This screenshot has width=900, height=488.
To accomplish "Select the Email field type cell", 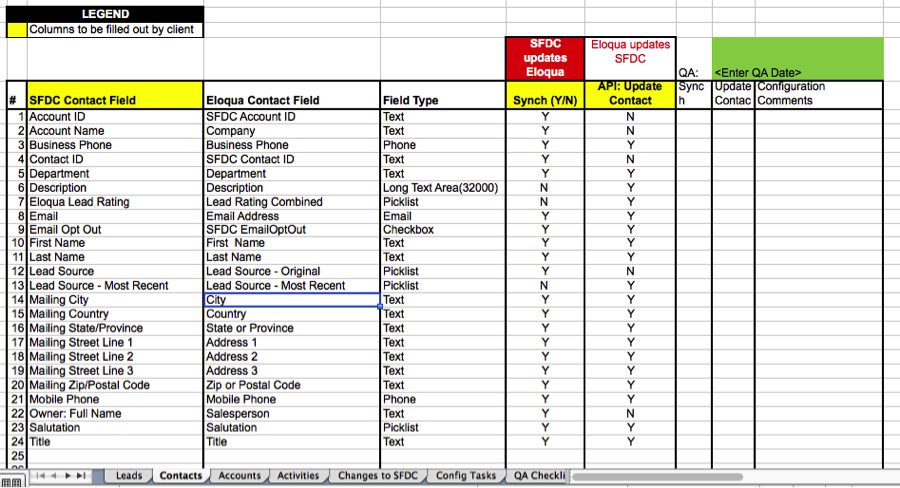I will click(443, 216).
